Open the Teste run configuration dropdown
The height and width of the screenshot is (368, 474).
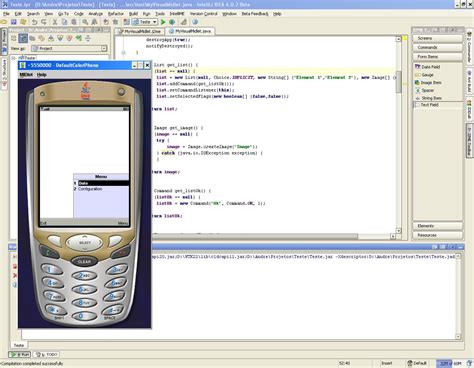click(x=145, y=22)
